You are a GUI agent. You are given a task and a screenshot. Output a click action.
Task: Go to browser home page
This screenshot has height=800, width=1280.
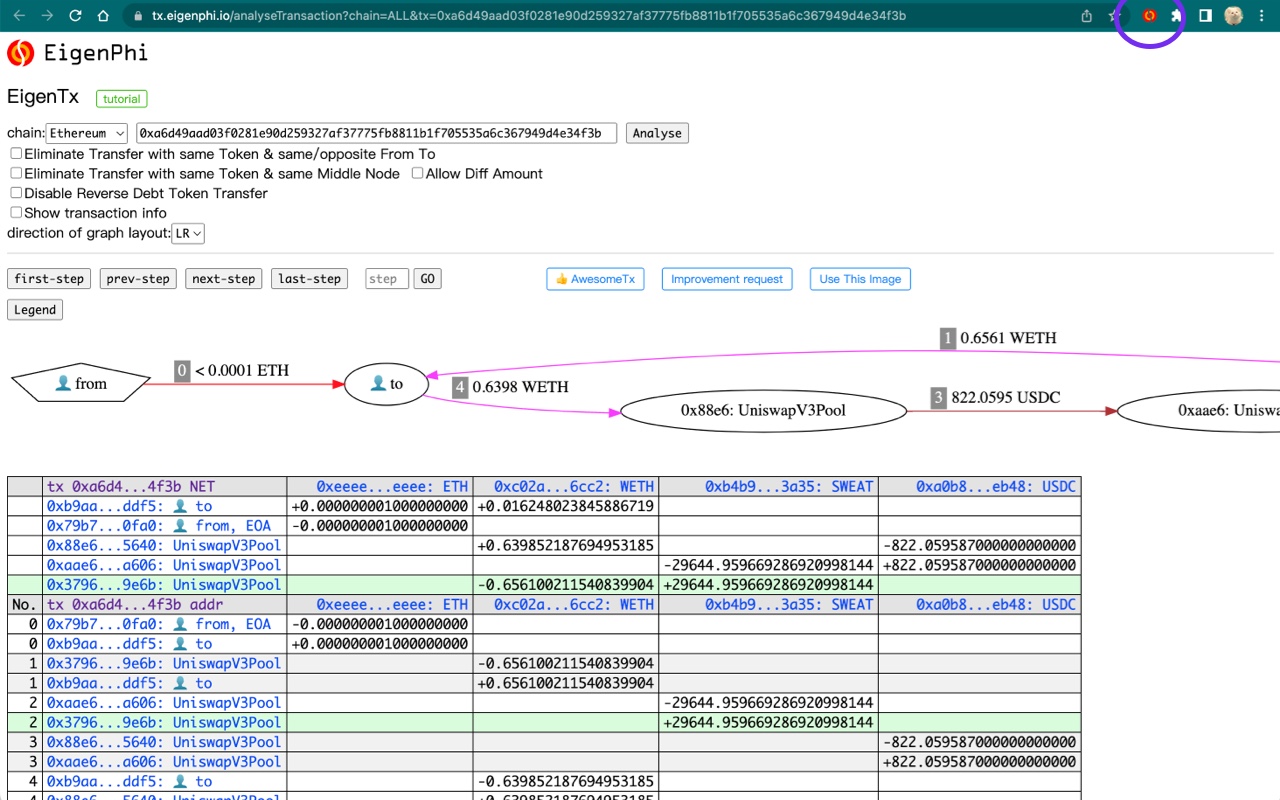tap(103, 16)
